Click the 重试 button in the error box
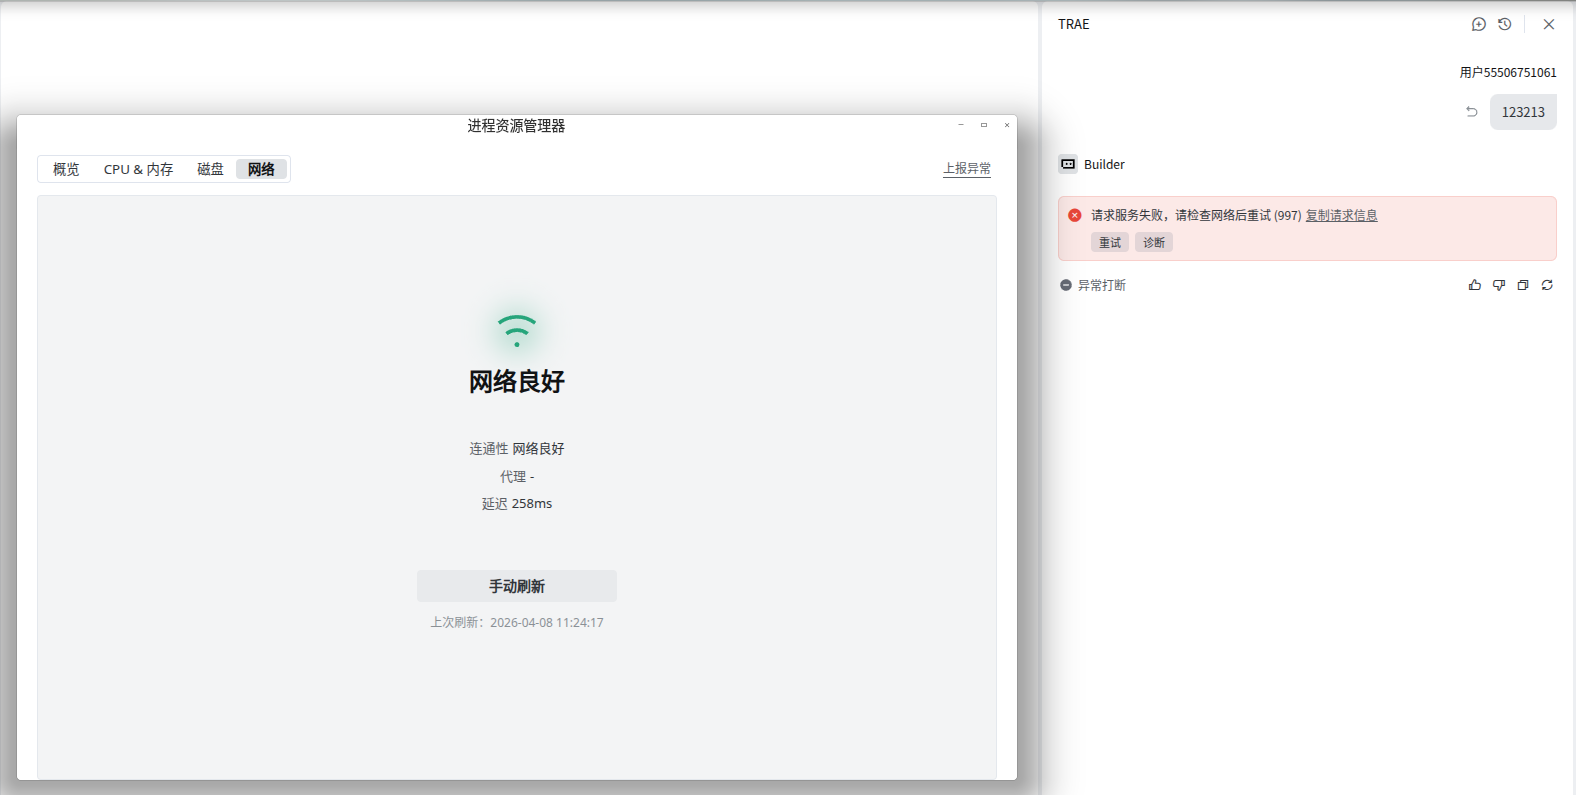Viewport: 1576px width, 795px height. [x=1109, y=242]
